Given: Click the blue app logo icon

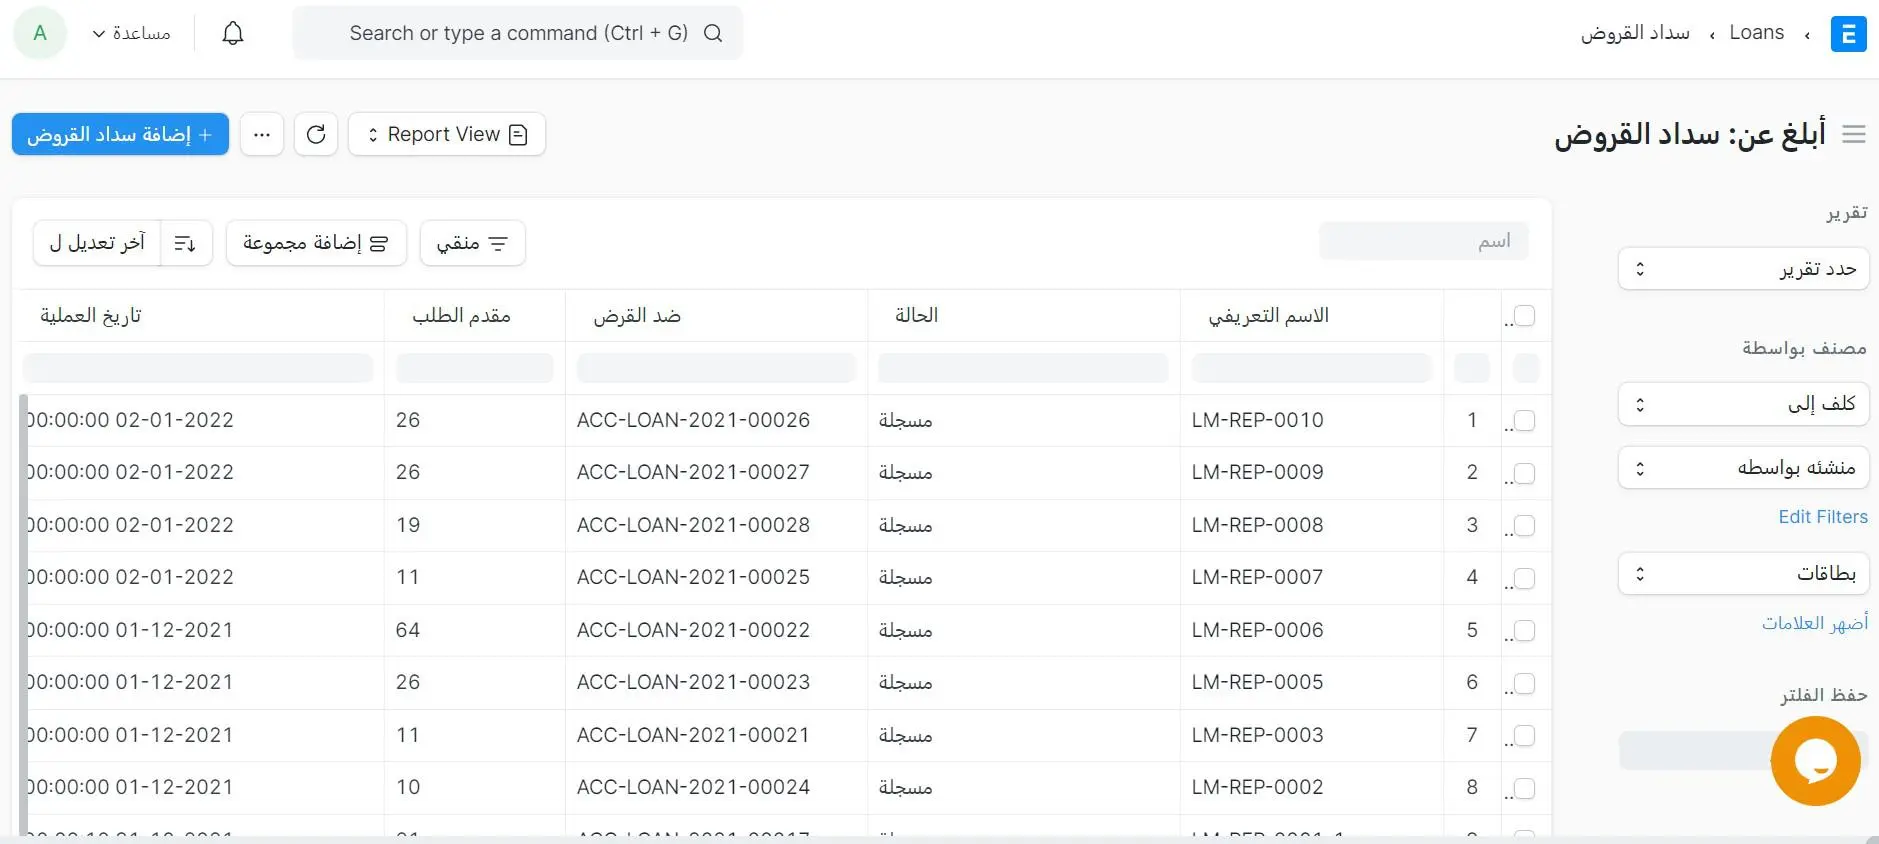Looking at the screenshot, I should 1848,34.
